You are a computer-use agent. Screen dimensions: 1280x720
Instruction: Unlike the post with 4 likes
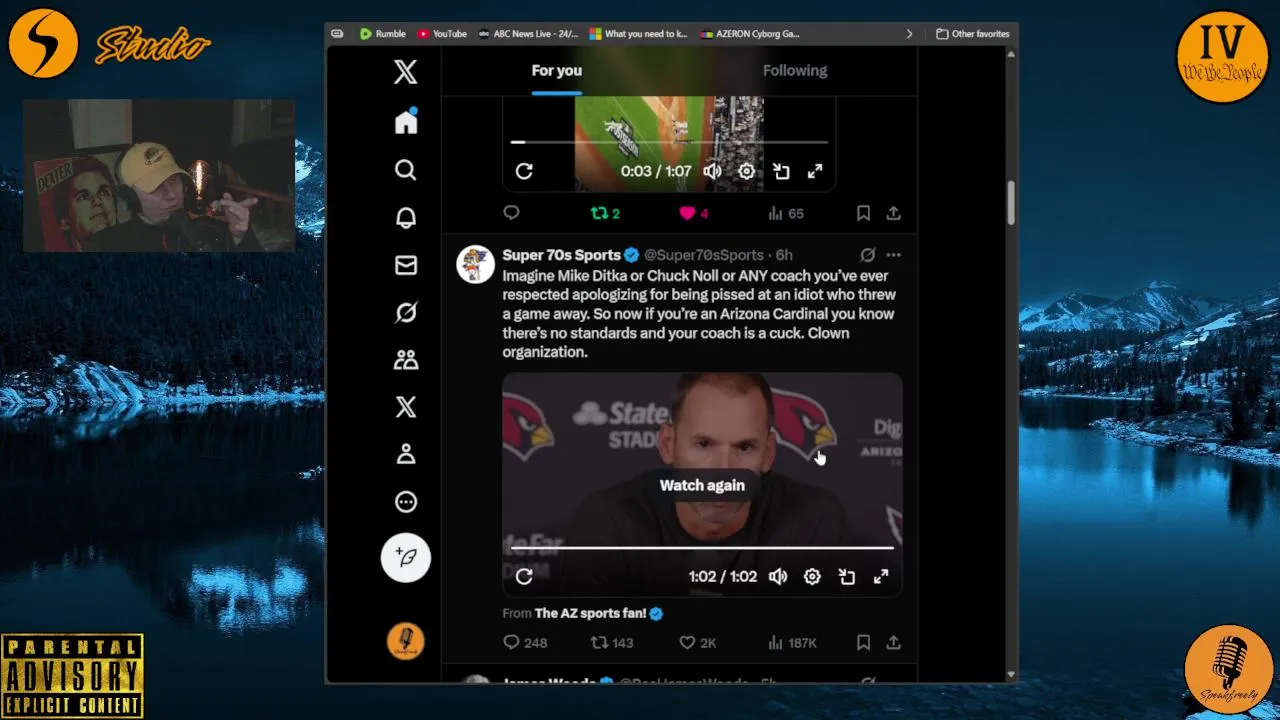point(693,213)
